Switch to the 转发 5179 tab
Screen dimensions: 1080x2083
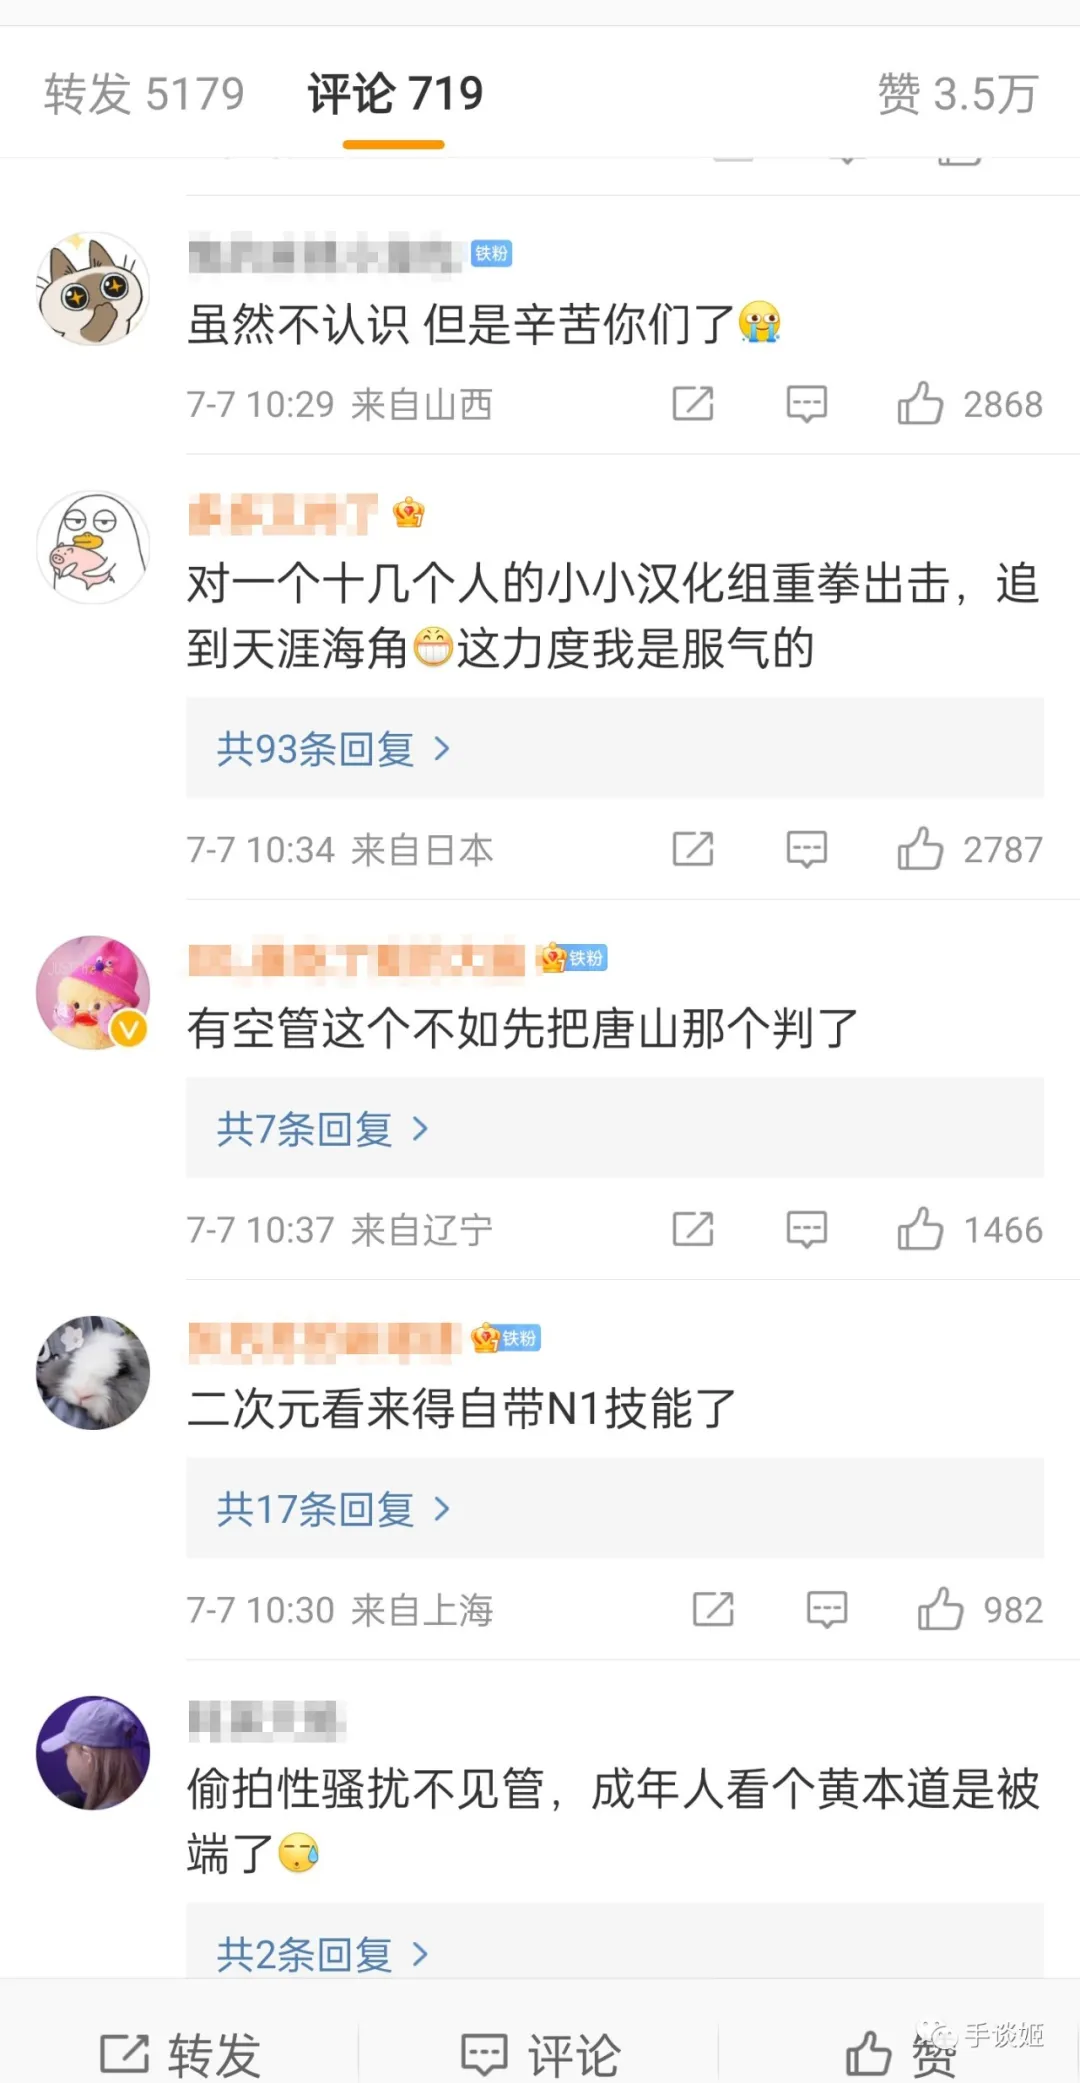144,94
